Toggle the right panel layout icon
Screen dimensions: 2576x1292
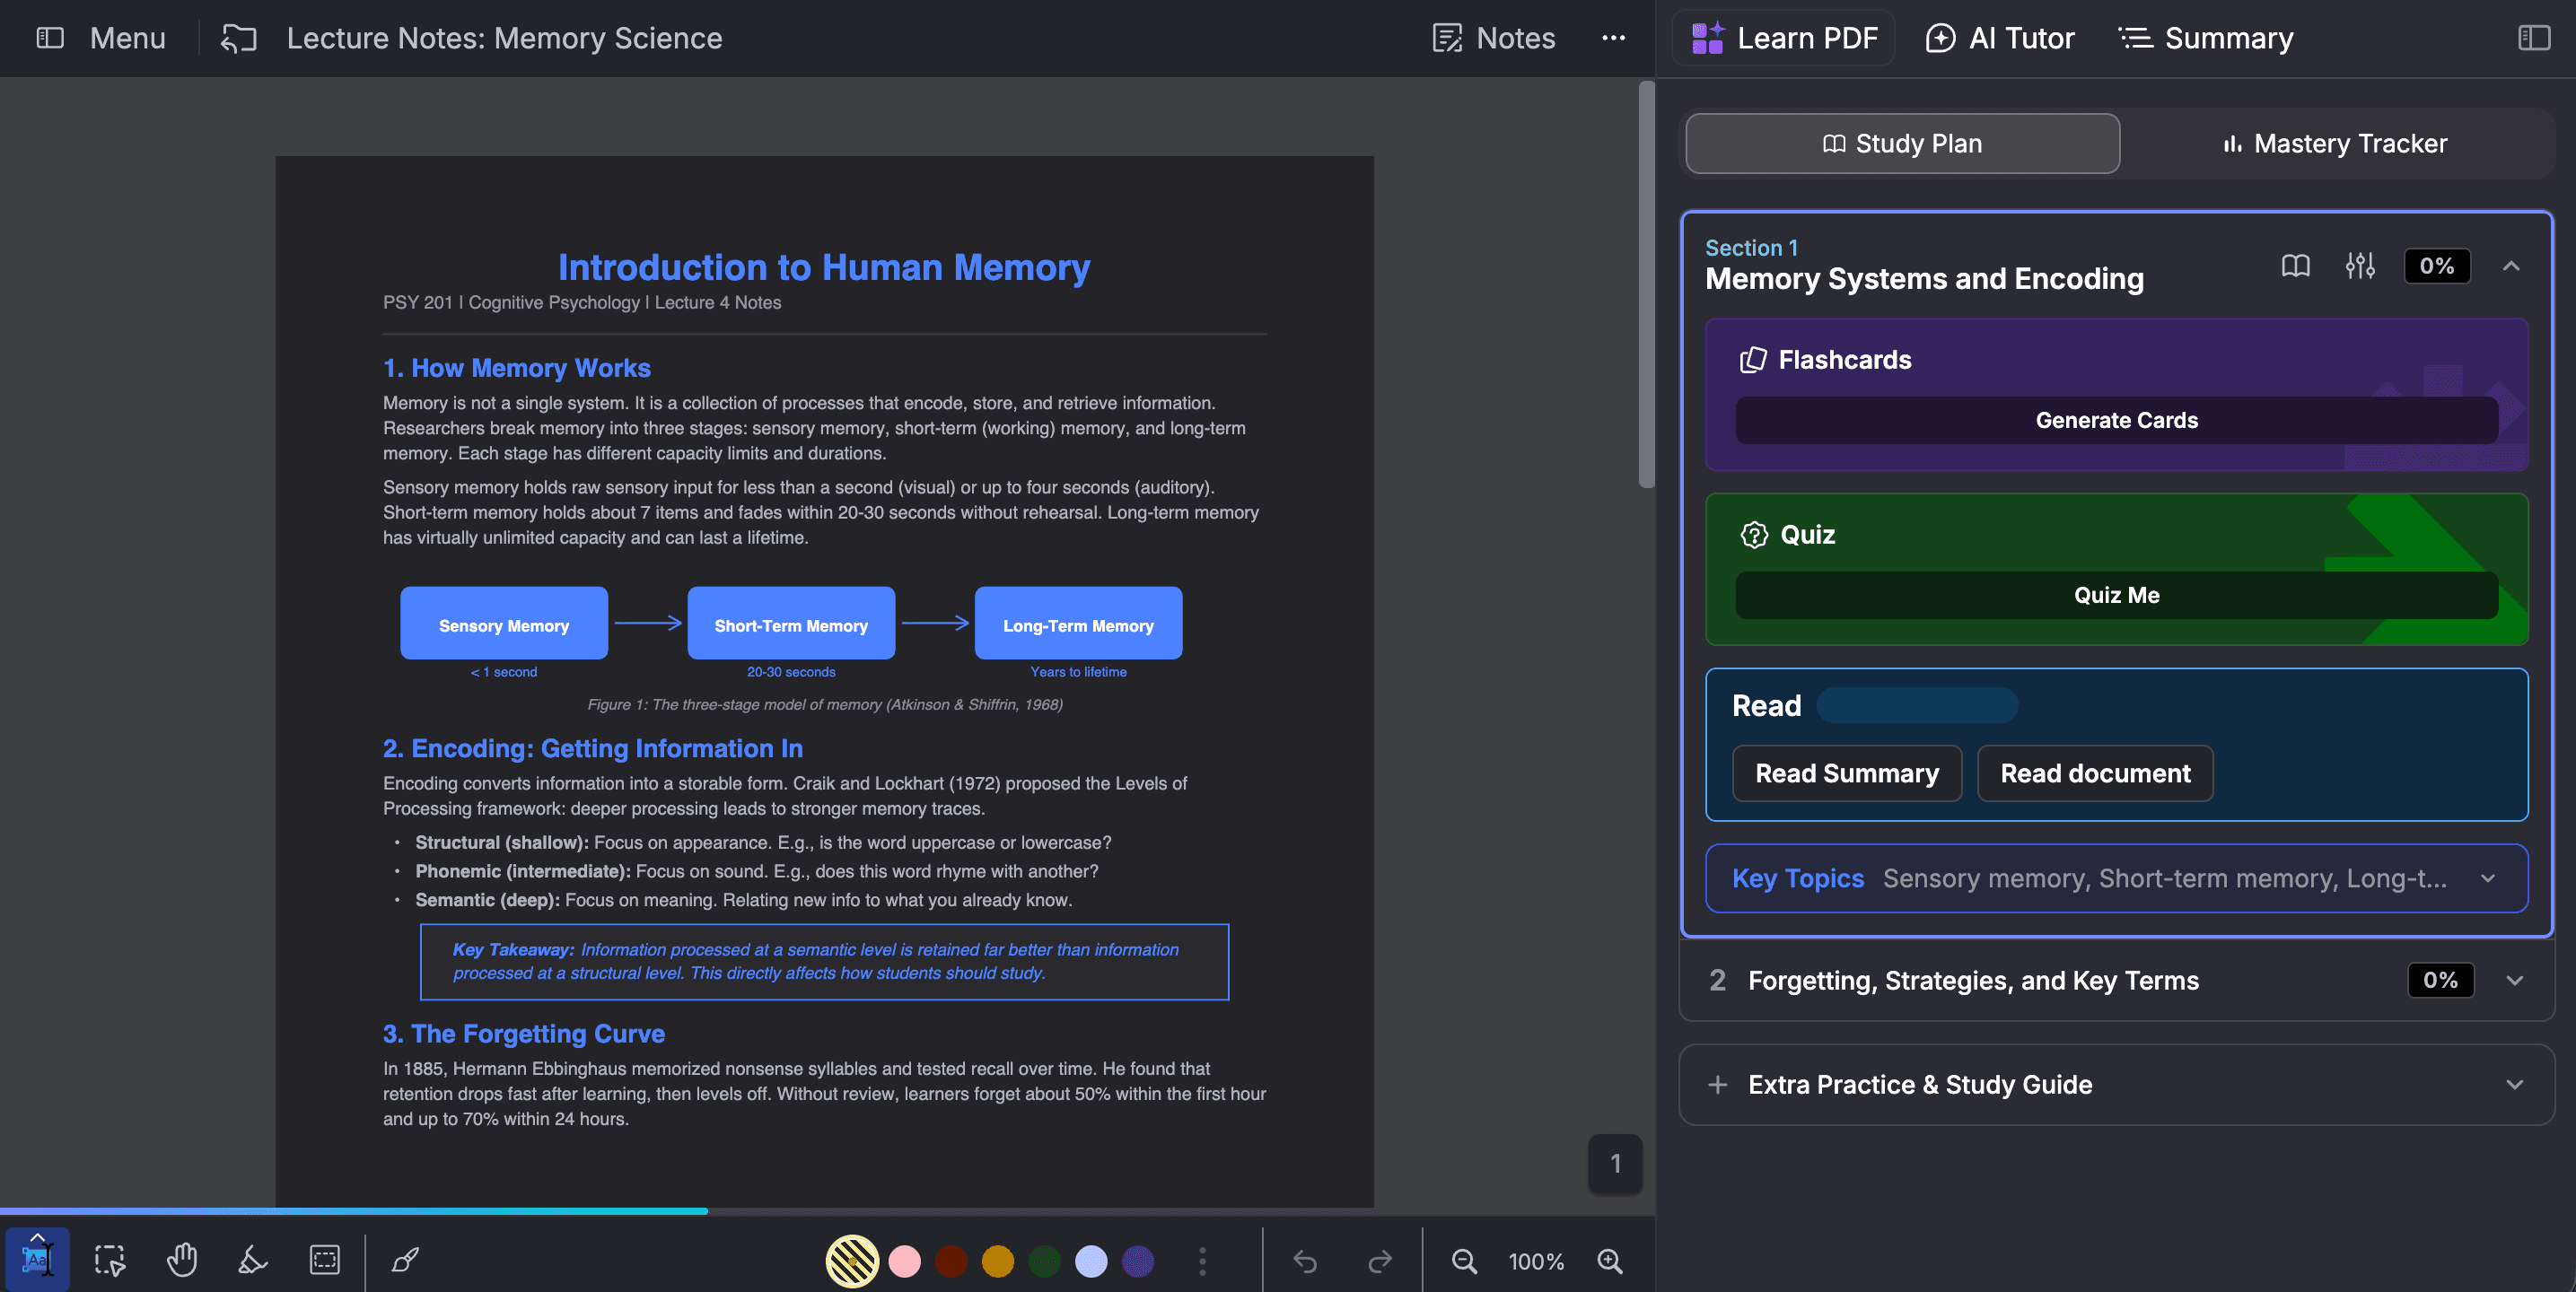2533,38
